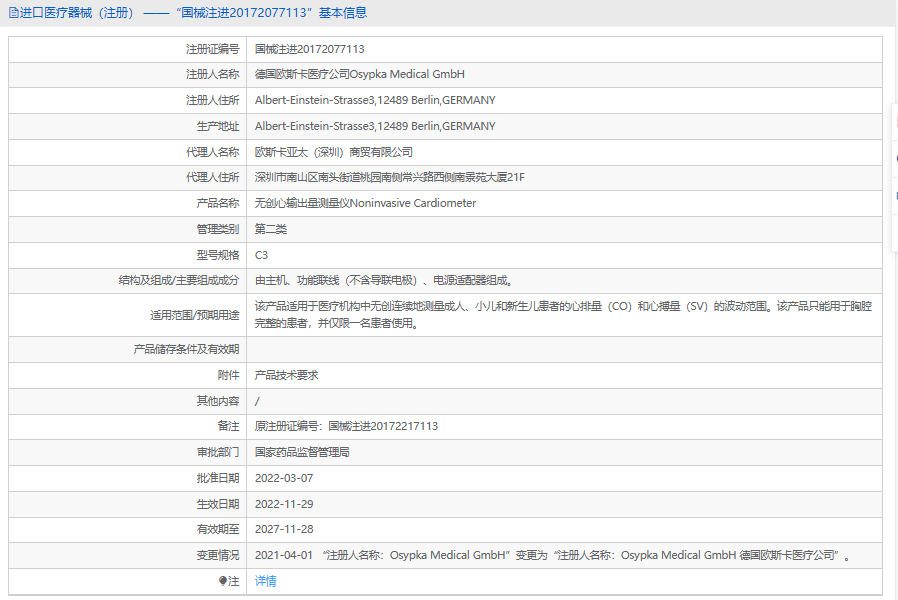Select the 审批部门 label
898x600 pixels.
tap(218, 452)
